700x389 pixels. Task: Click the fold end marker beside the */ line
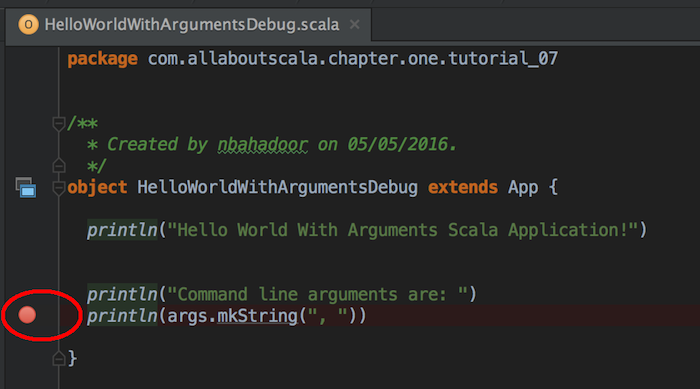coord(58,165)
